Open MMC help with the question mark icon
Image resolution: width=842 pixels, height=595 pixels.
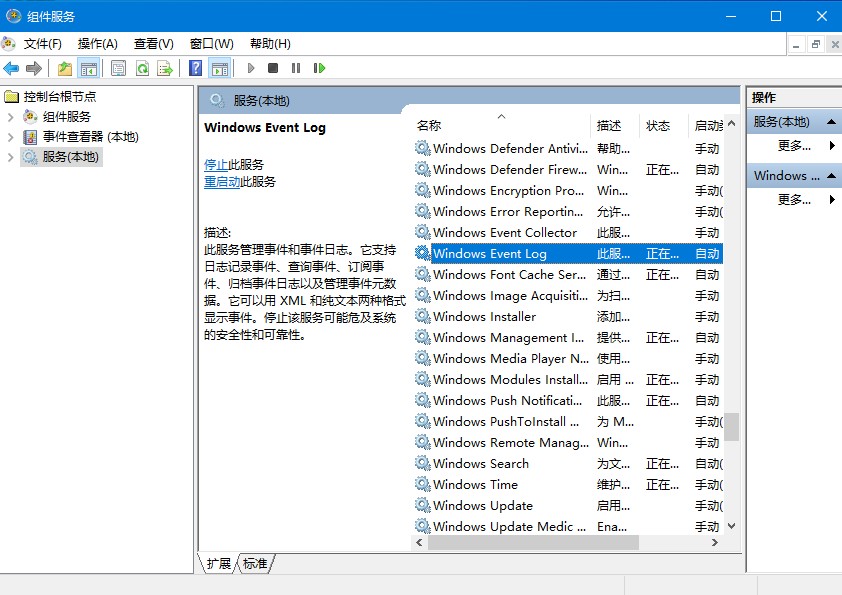tap(197, 67)
